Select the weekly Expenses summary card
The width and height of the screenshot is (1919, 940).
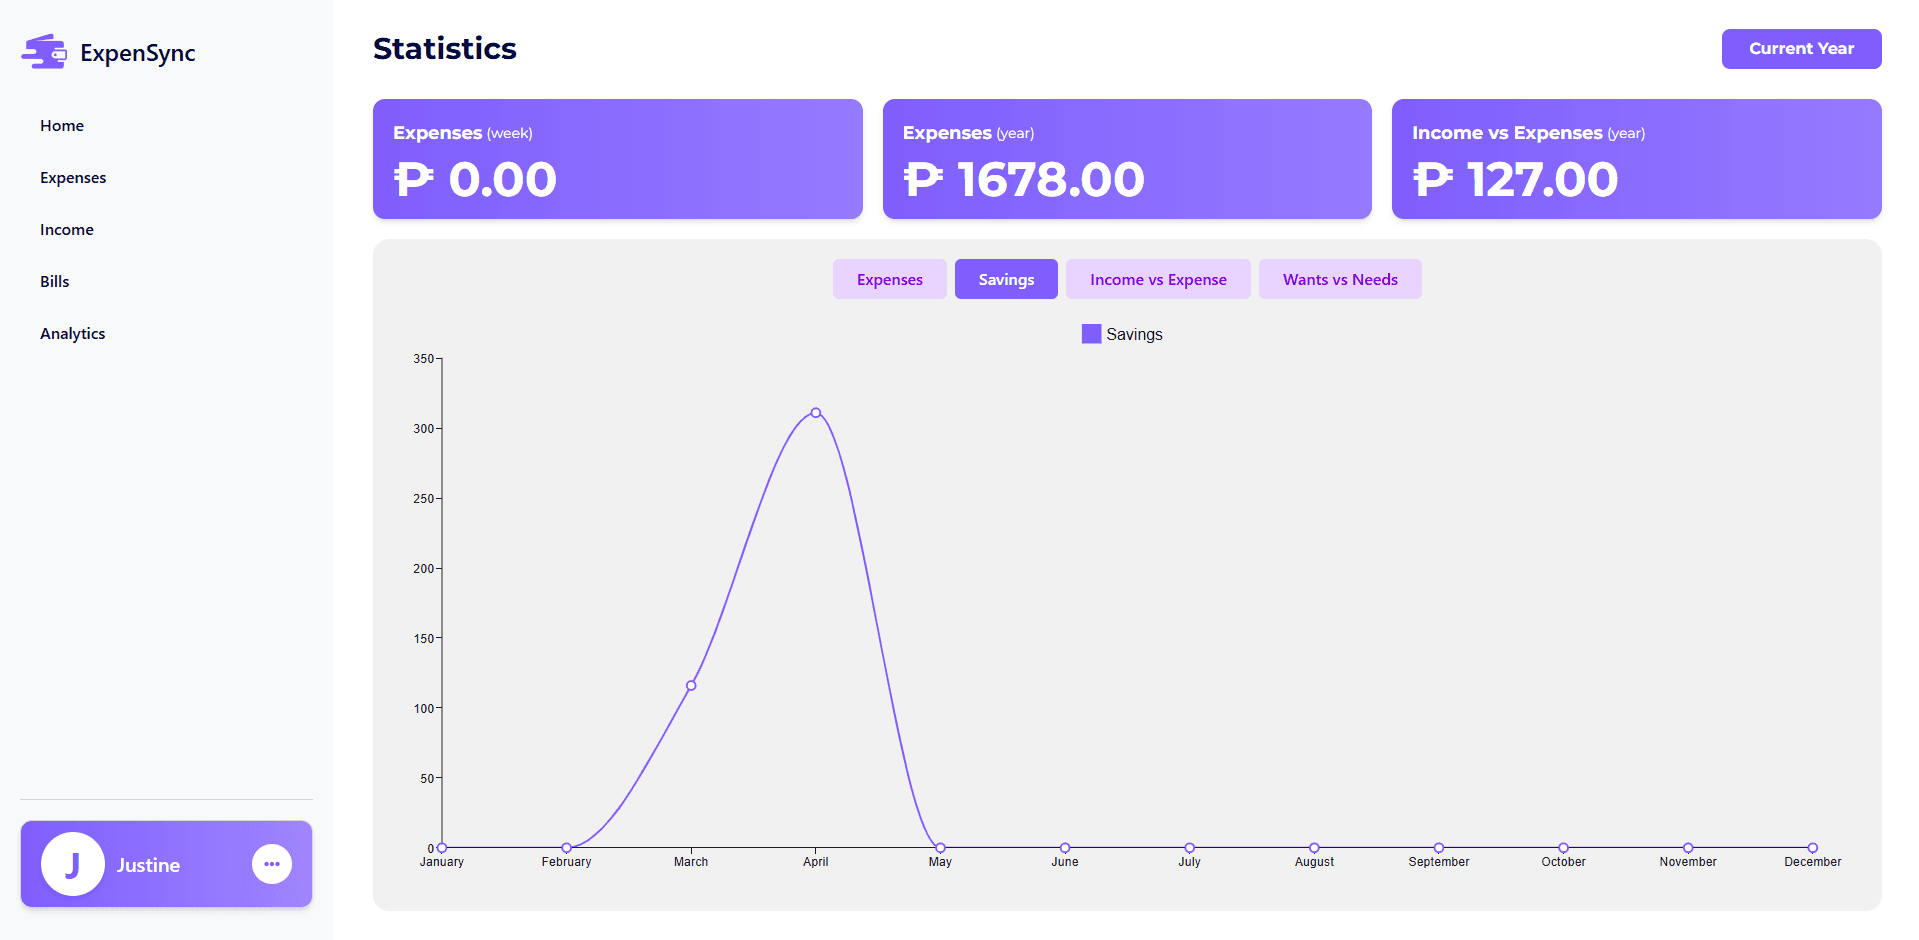617,159
